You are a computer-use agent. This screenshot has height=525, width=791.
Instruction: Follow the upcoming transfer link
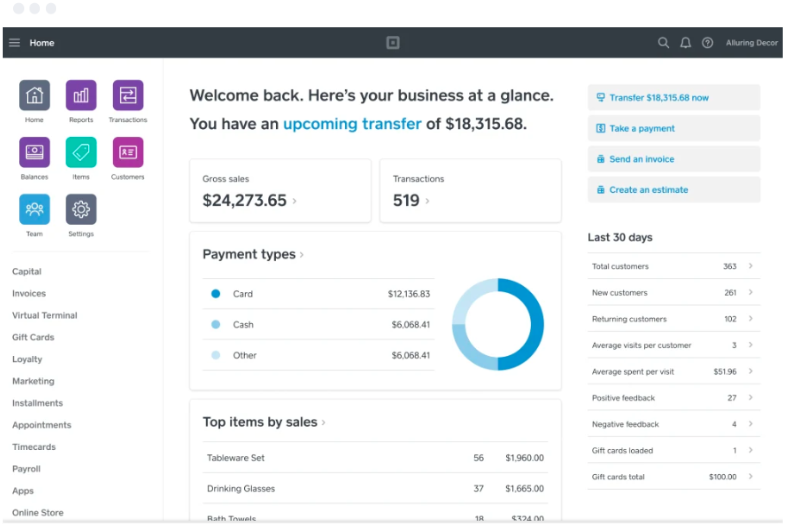(351, 124)
